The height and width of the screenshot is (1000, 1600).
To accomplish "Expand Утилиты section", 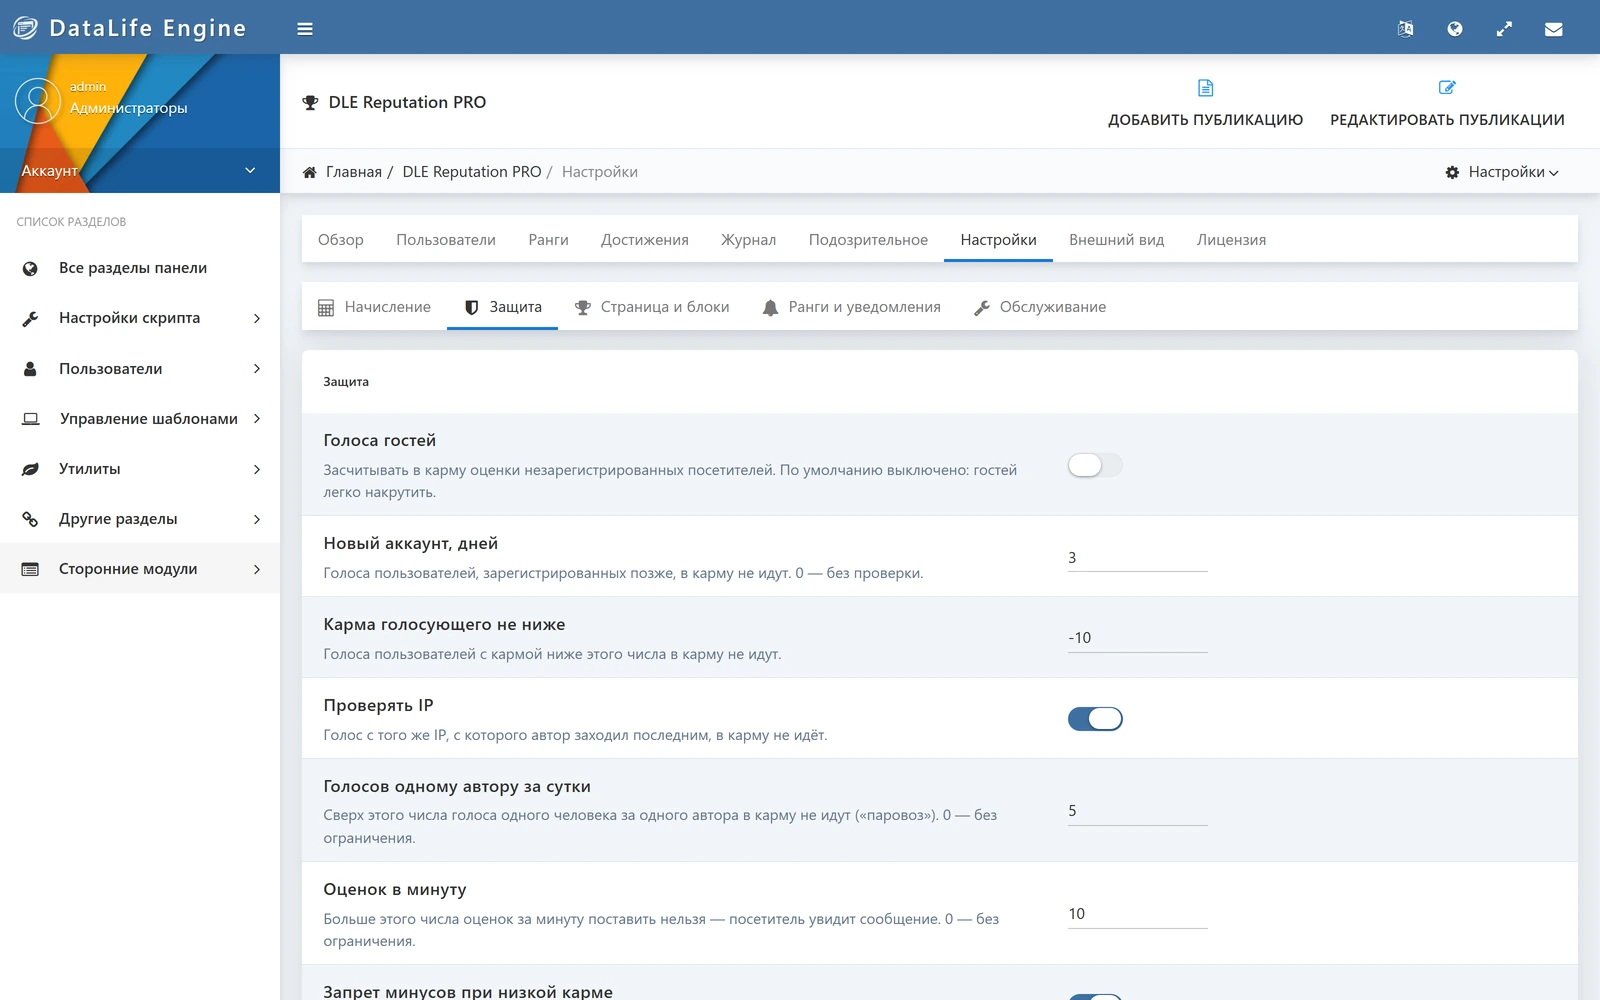I will point(140,469).
